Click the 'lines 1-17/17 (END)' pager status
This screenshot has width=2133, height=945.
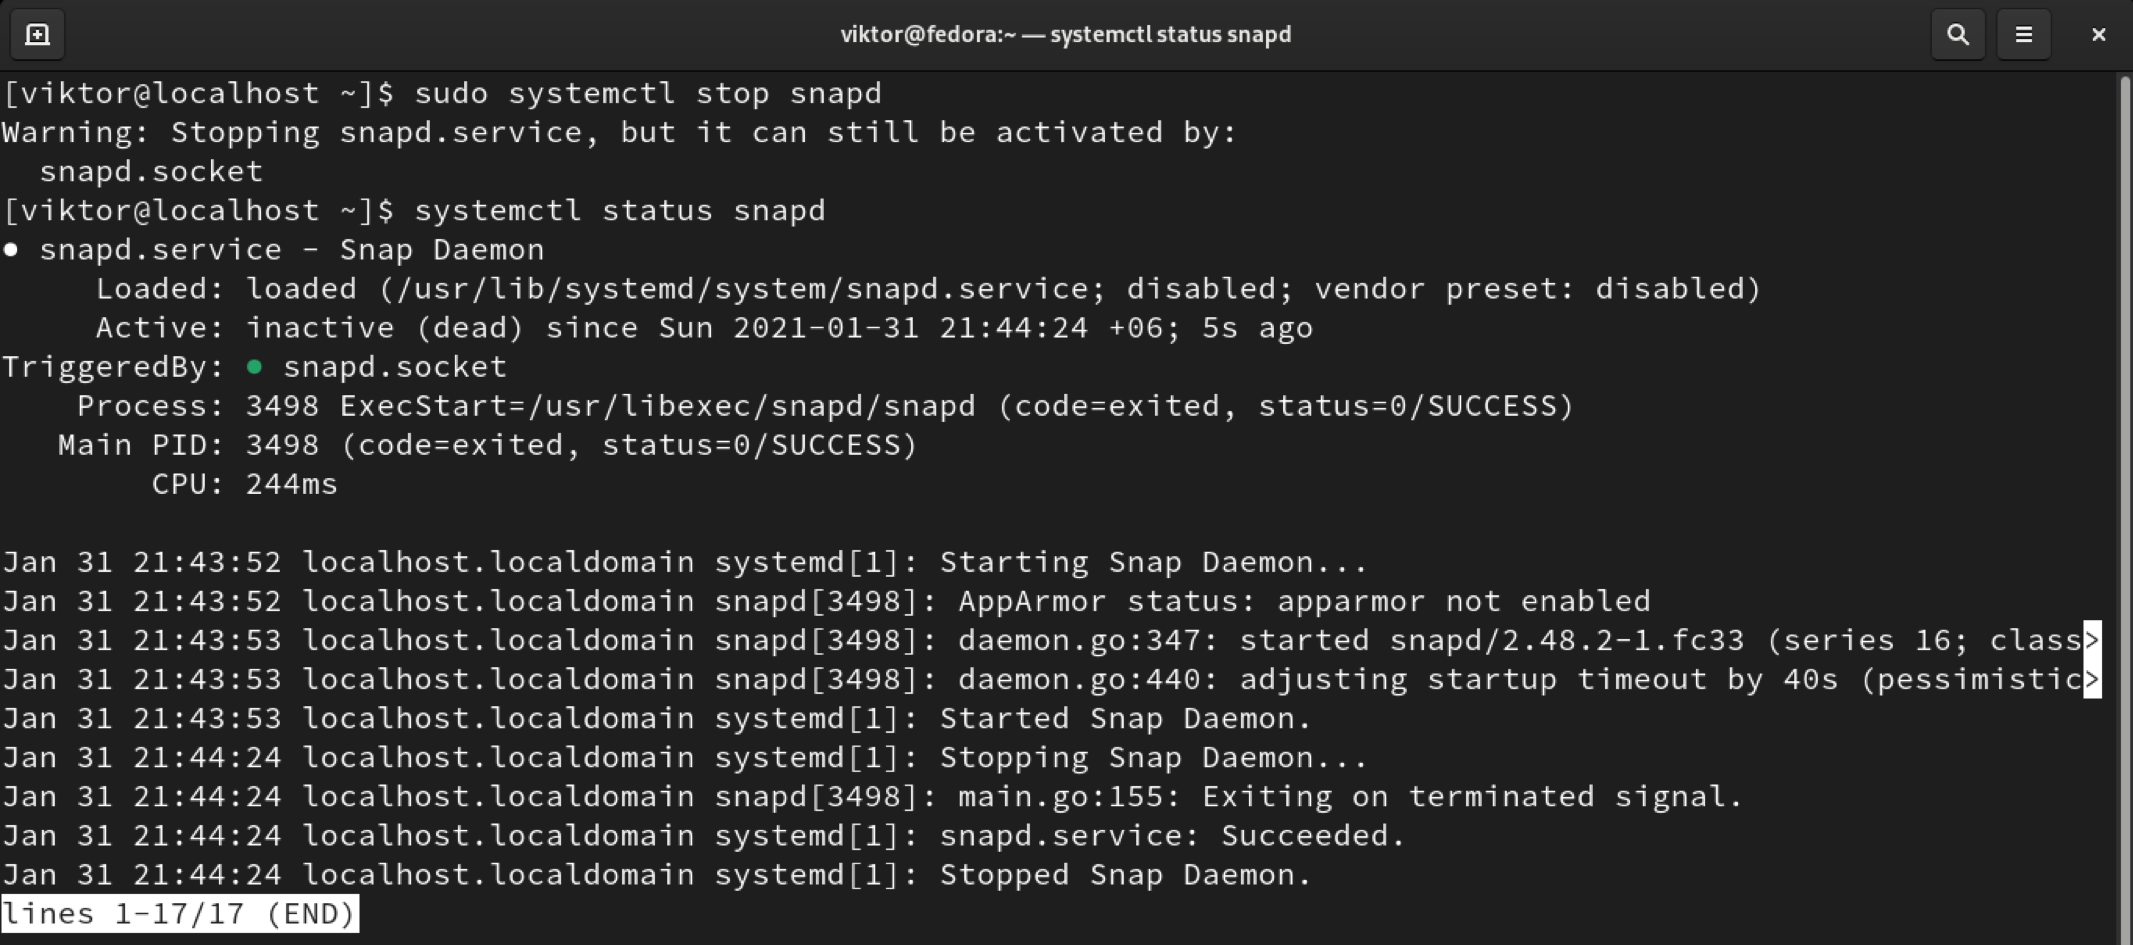[179, 914]
